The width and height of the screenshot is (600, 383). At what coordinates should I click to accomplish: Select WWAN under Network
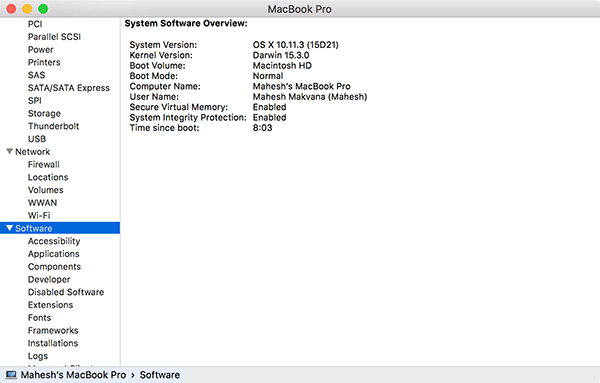pyautogui.click(x=42, y=203)
